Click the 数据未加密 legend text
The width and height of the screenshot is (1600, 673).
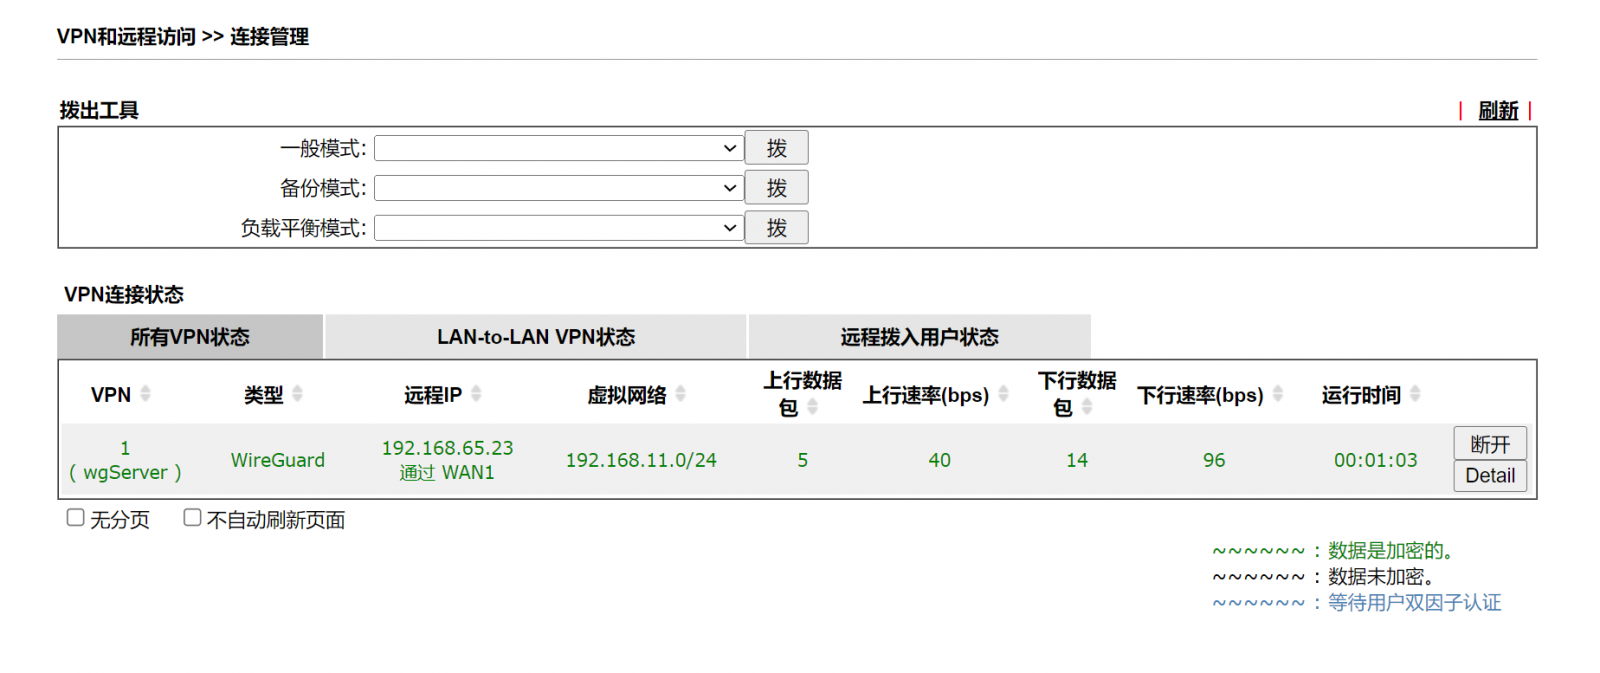coord(1381,577)
